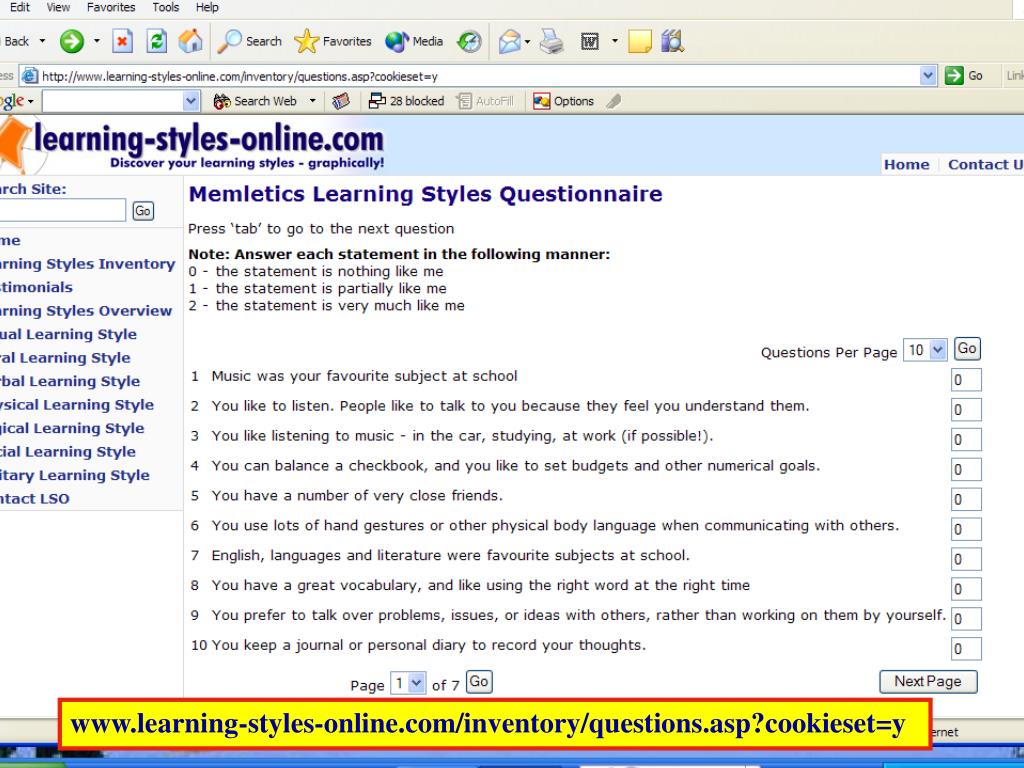Open the Mail button dropdown arrow
1024x768 pixels.
[x=527, y=42]
